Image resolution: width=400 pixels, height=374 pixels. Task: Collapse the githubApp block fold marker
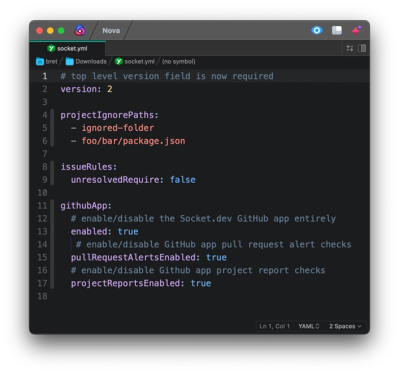tap(52, 244)
